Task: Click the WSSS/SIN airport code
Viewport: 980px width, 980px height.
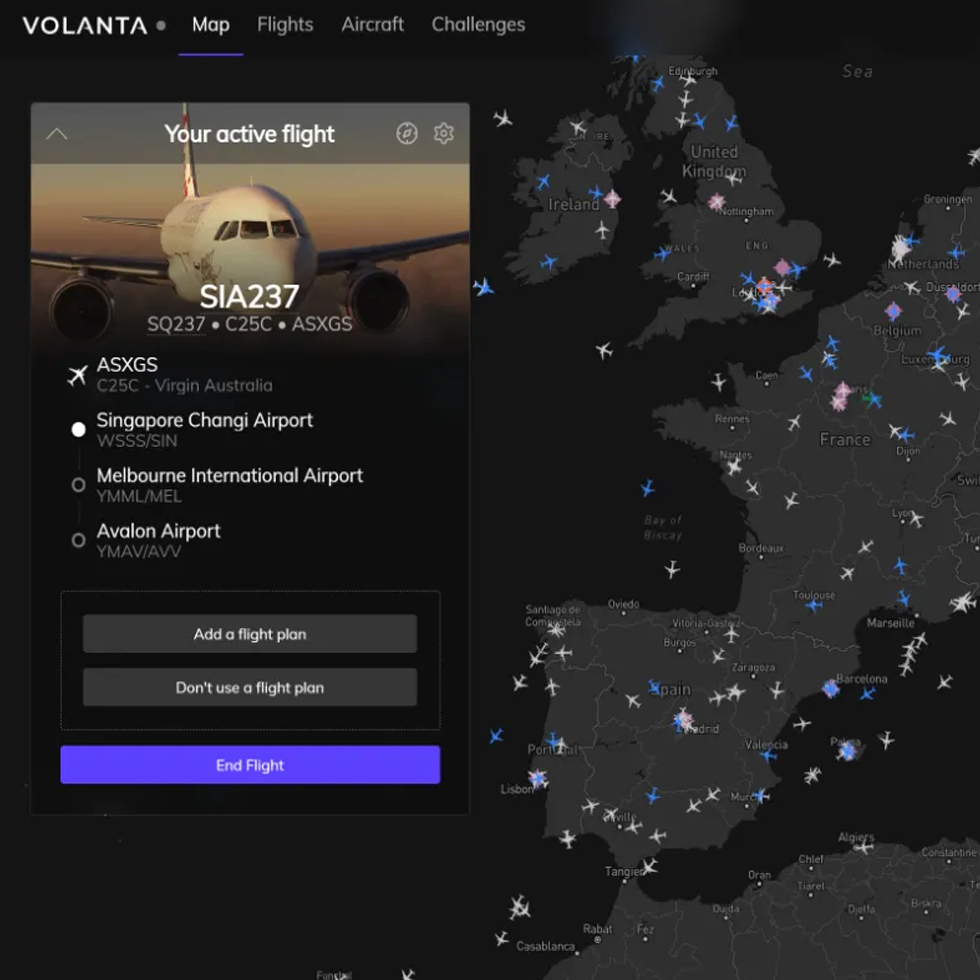Action: point(137,441)
